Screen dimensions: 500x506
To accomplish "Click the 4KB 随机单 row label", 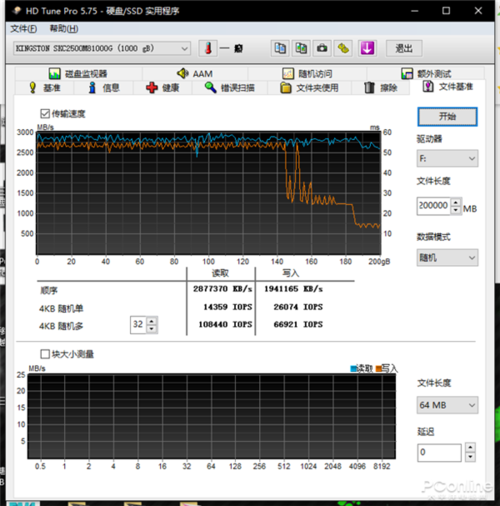I will point(61,308).
